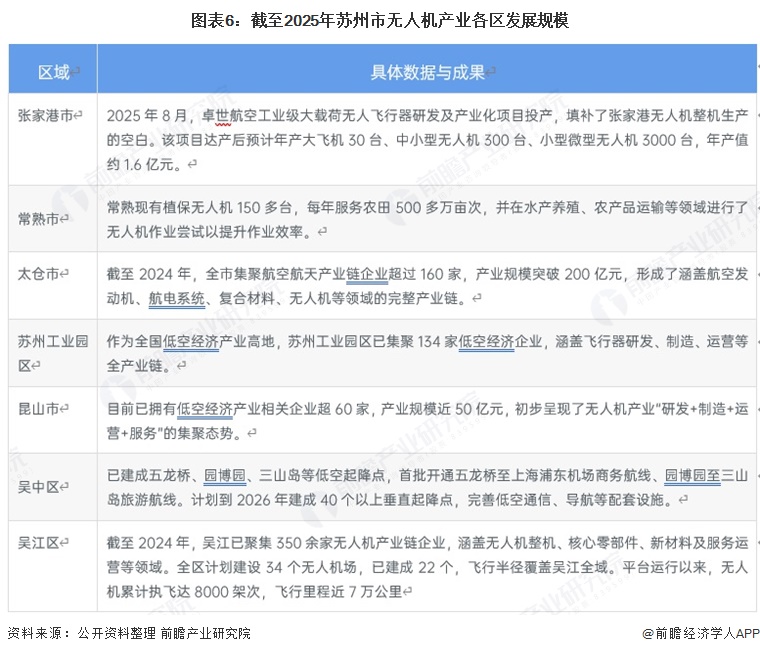Select the 区域 column header
The width and height of the screenshot is (760, 654).
pyautogui.click(x=54, y=72)
